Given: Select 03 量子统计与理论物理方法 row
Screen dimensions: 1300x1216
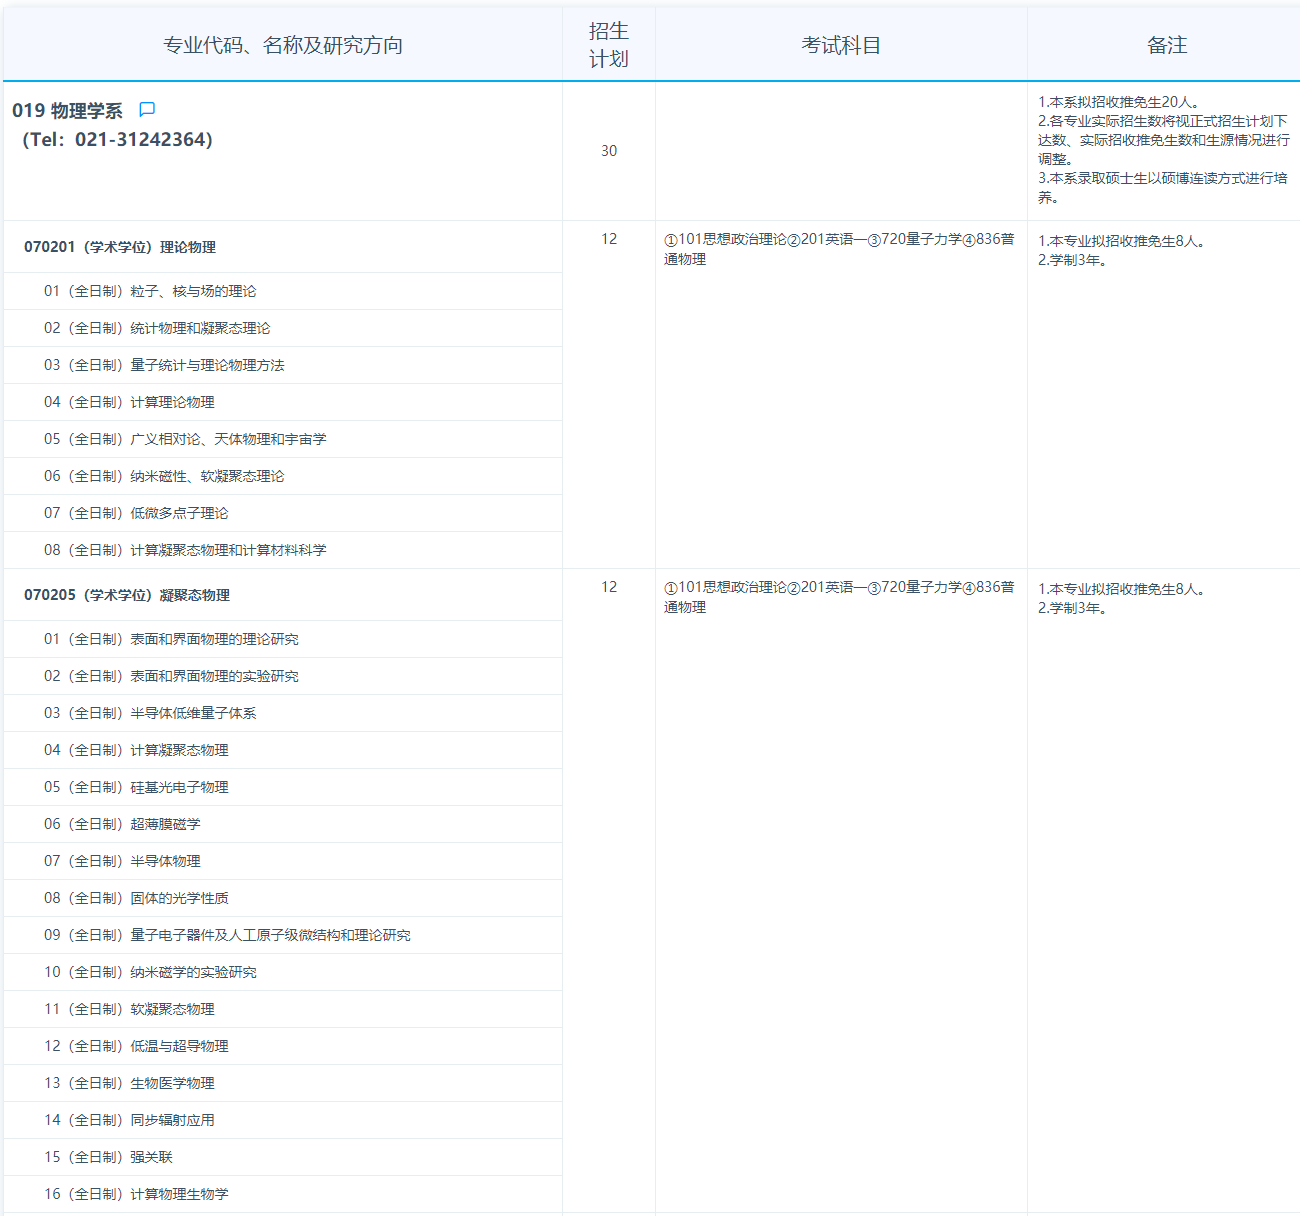Looking at the screenshot, I should pyautogui.click(x=164, y=365).
